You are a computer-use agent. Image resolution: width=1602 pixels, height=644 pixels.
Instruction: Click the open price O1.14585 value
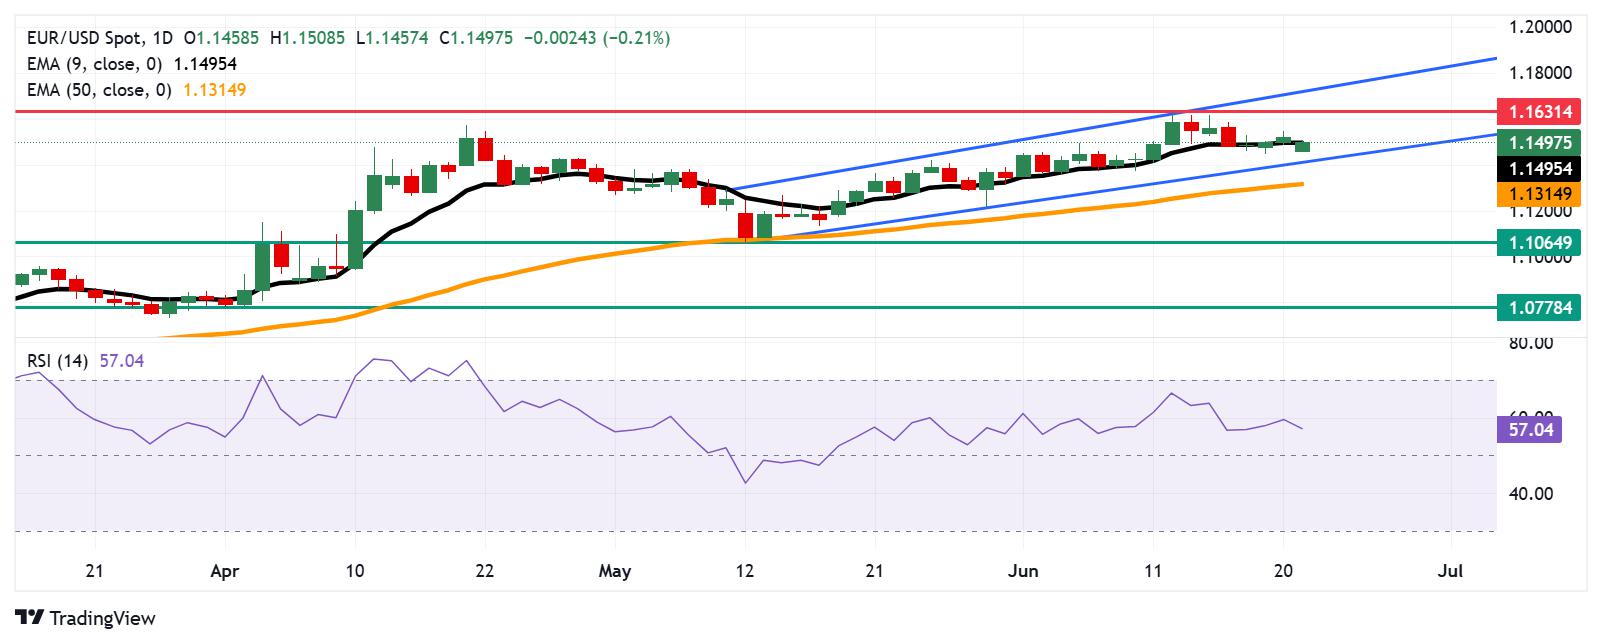pos(222,38)
